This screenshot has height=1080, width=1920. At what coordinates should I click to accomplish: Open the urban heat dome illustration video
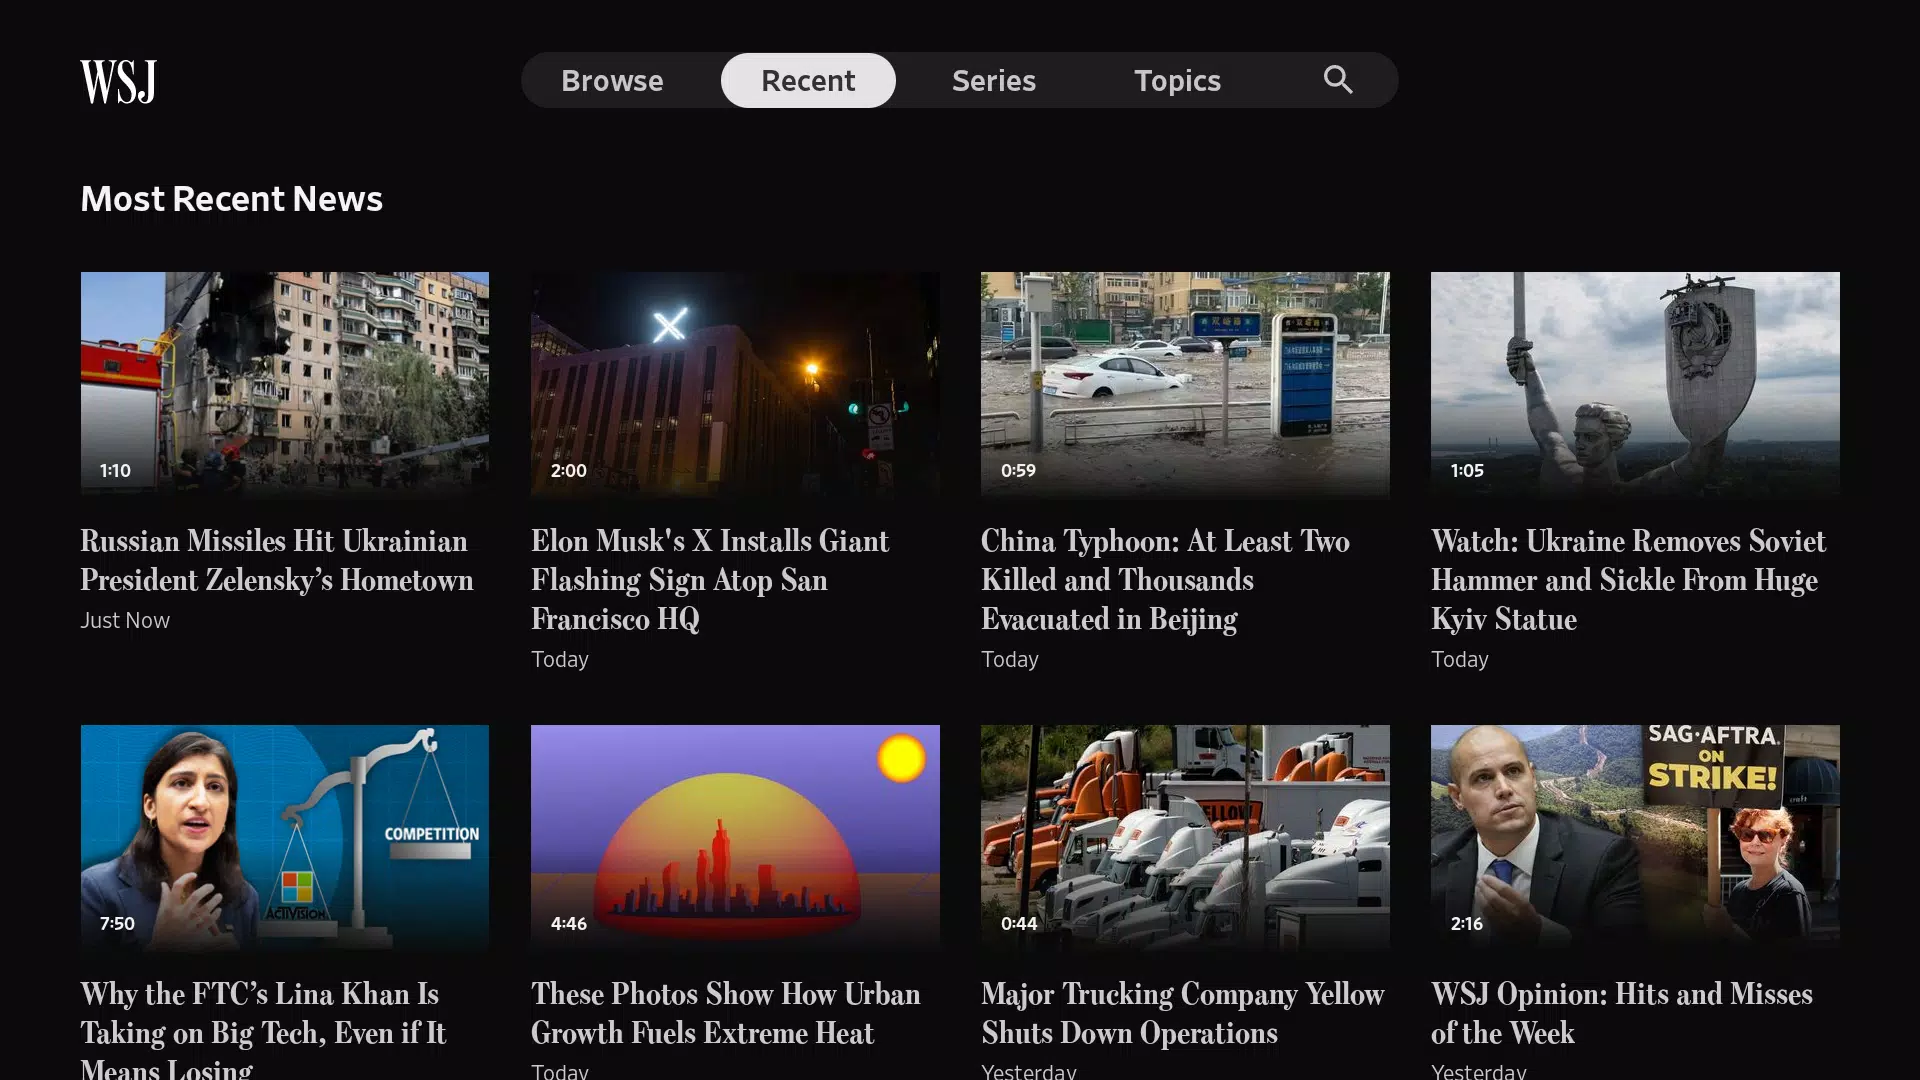coord(735,837)
